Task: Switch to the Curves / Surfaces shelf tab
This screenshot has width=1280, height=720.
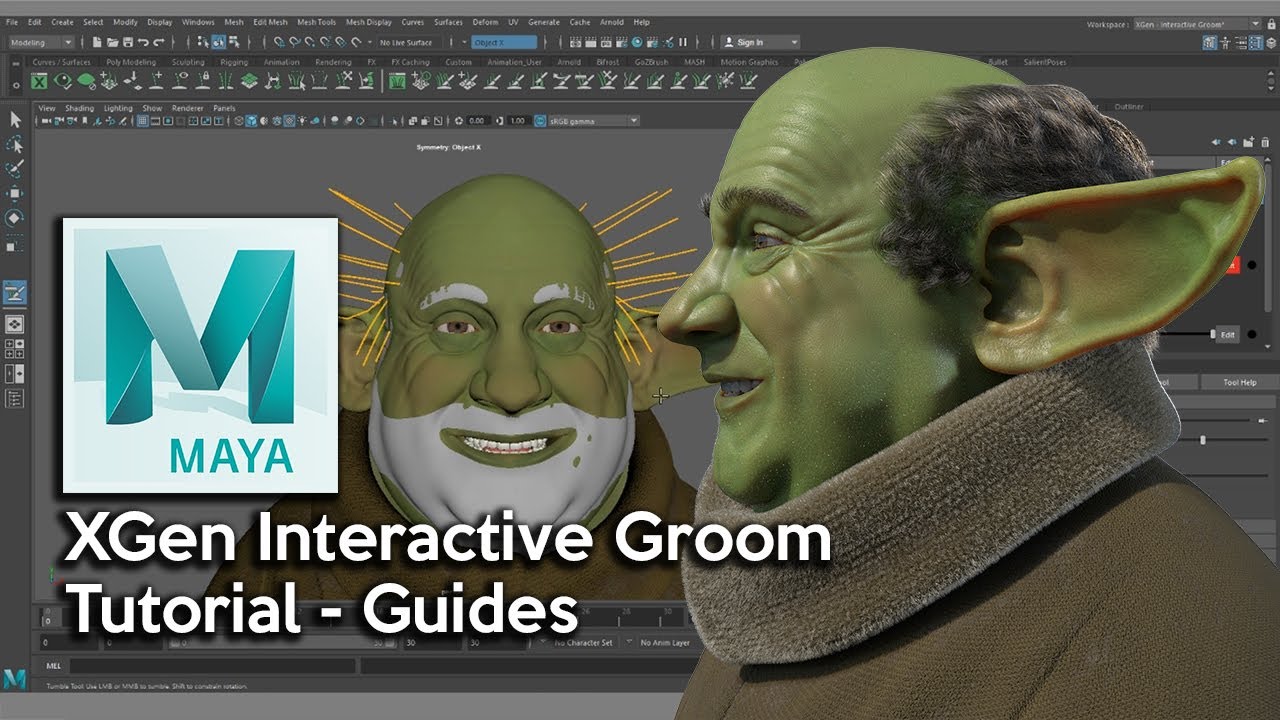Action: (x=62, y=62)
